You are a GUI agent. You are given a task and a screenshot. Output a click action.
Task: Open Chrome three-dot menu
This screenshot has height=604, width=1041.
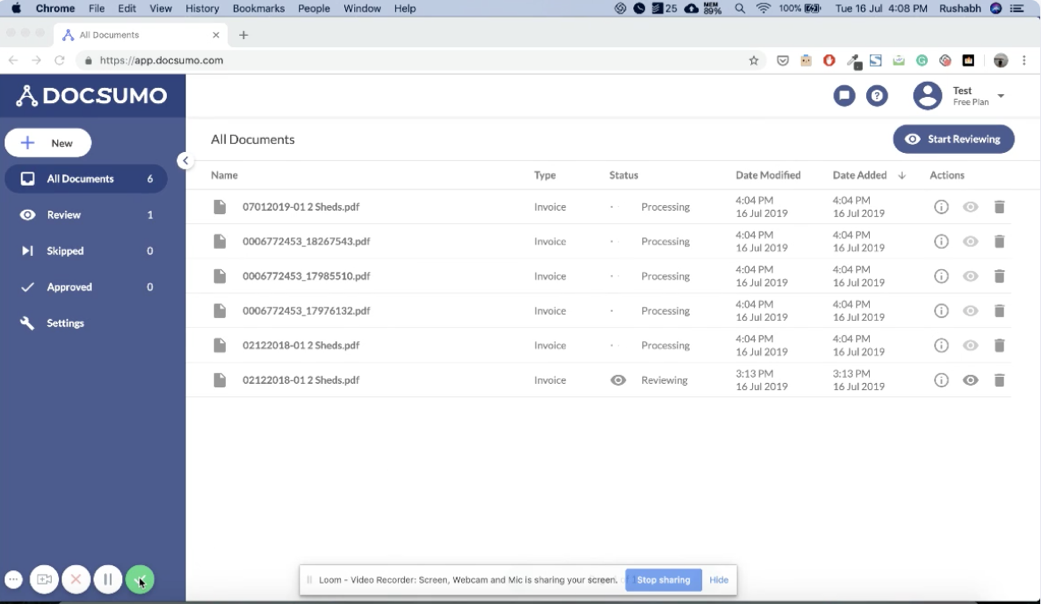pyautogui.click(x=1024, y=60)
